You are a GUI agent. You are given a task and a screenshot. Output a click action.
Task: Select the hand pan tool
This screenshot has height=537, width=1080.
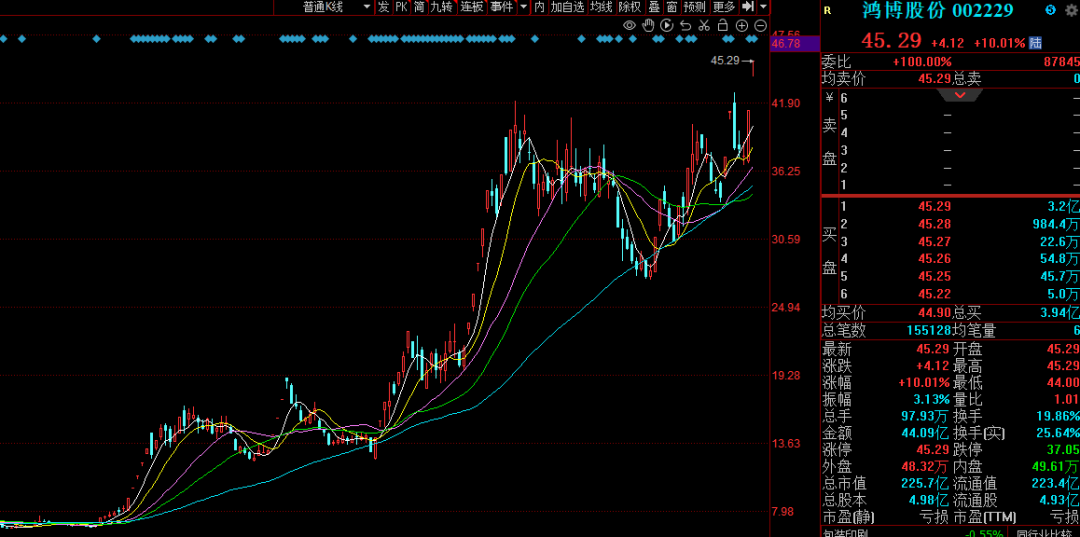click(648, 25)
